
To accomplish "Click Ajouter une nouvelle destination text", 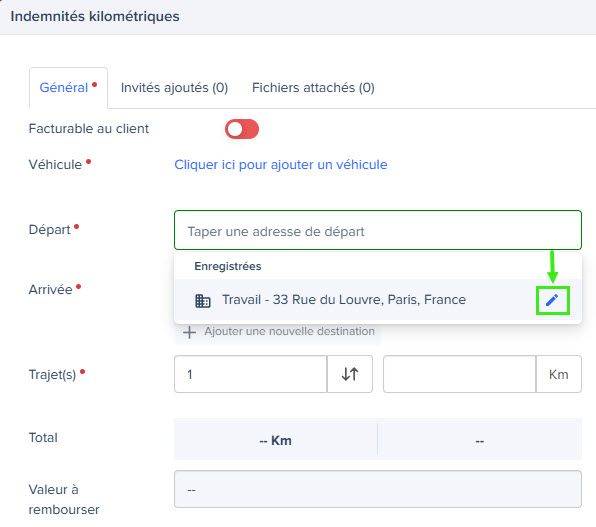I will tap(290, 331).
